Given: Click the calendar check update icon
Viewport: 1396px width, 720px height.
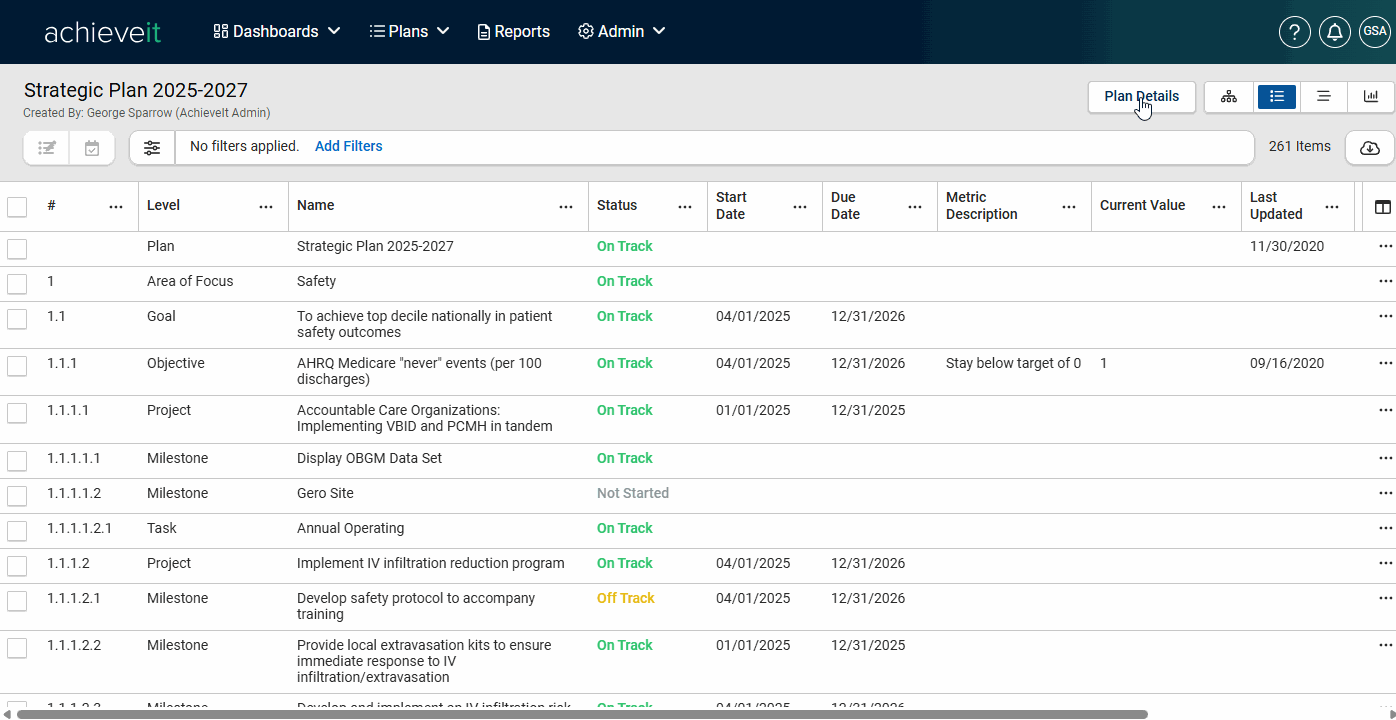Looking at the screenshot, I should (92, 147).
